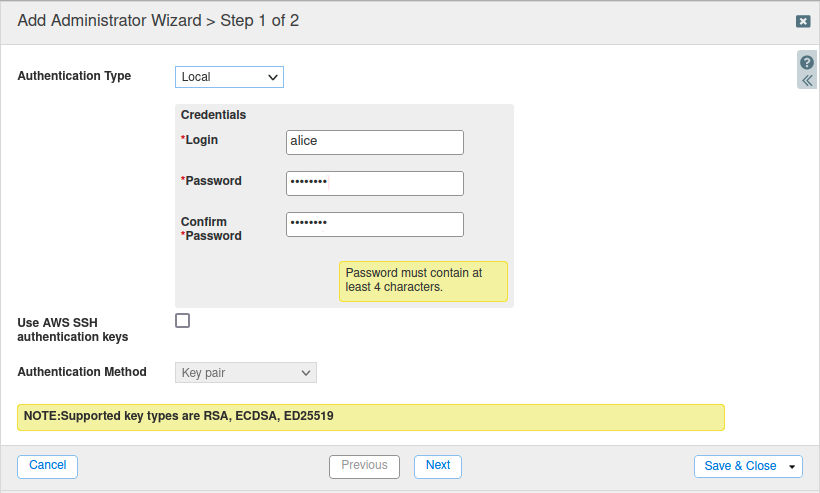
Task: Expand the Save & Close arrow menu
Action: tap(793, 467)
